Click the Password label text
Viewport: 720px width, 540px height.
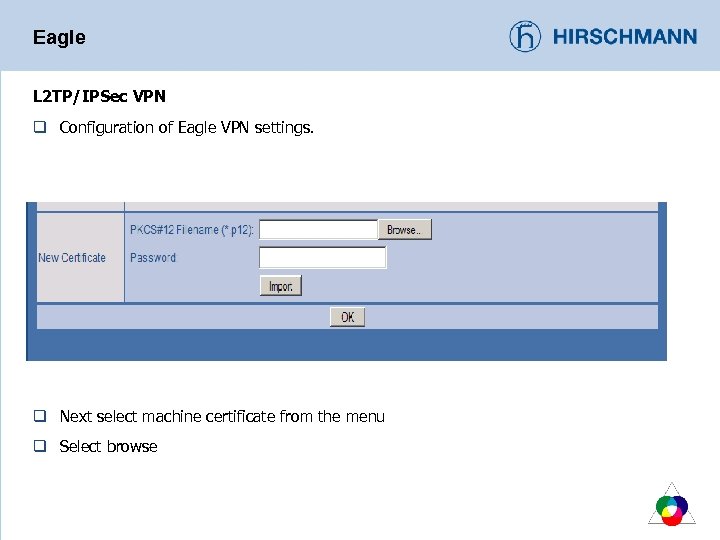(153, 258)
